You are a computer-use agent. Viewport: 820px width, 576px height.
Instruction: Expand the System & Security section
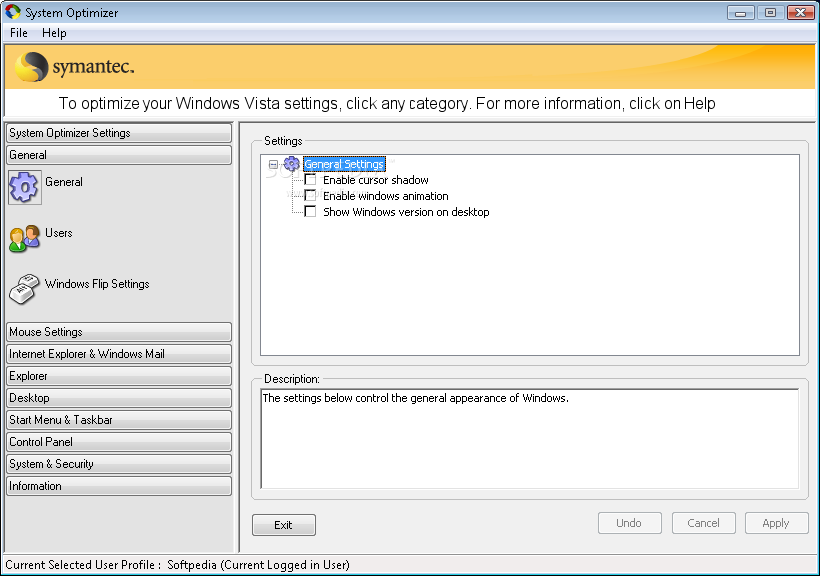pyautogui.click(x=119, y=464)
